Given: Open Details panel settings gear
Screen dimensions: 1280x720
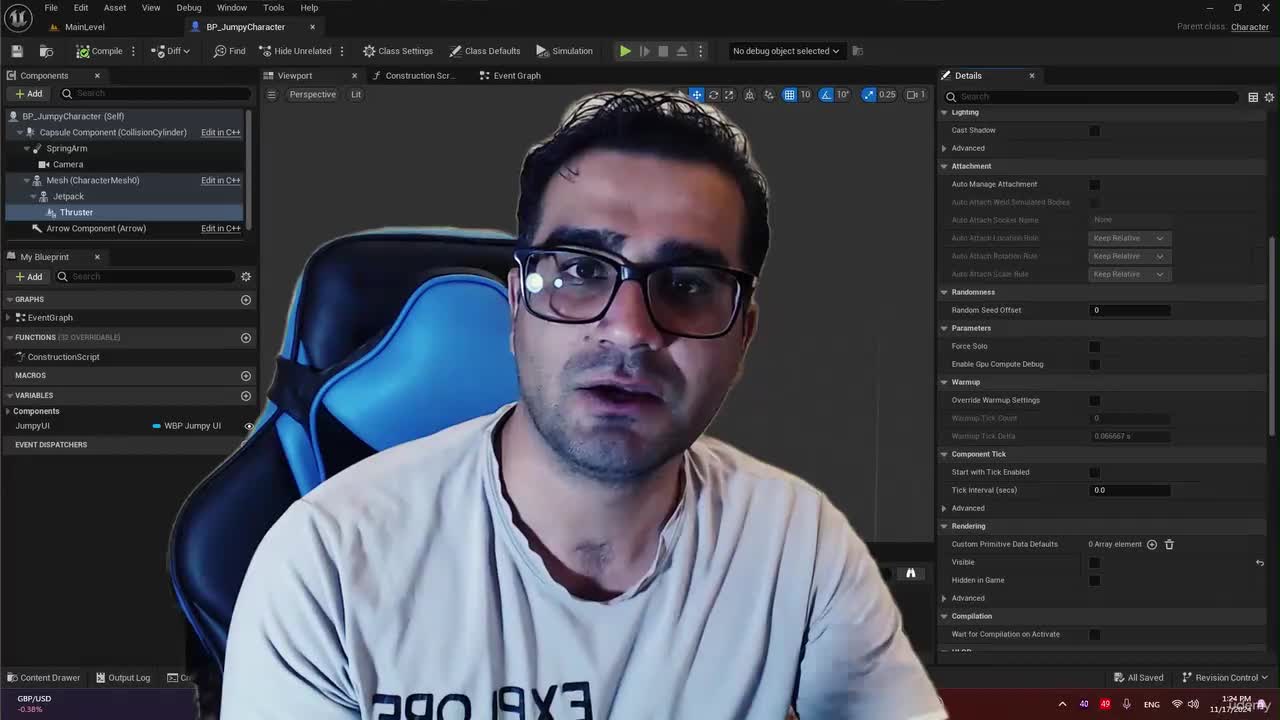Looking at the screenshot, I should [1269, 97].
